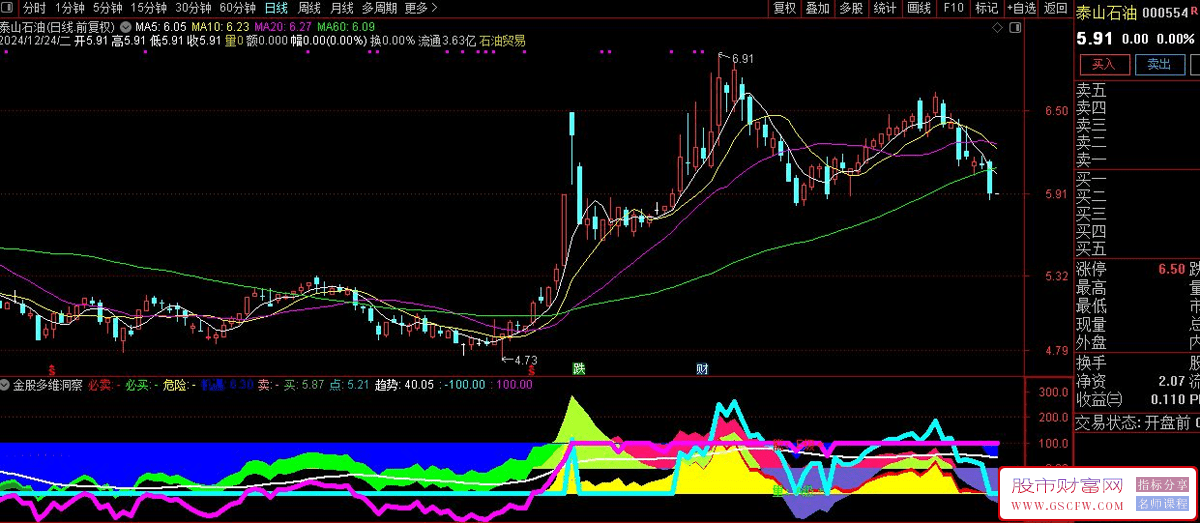Click the 6.91 high price marker
Image resolution: width=1200 pixels, height=523 pixels.
[741, 59]
